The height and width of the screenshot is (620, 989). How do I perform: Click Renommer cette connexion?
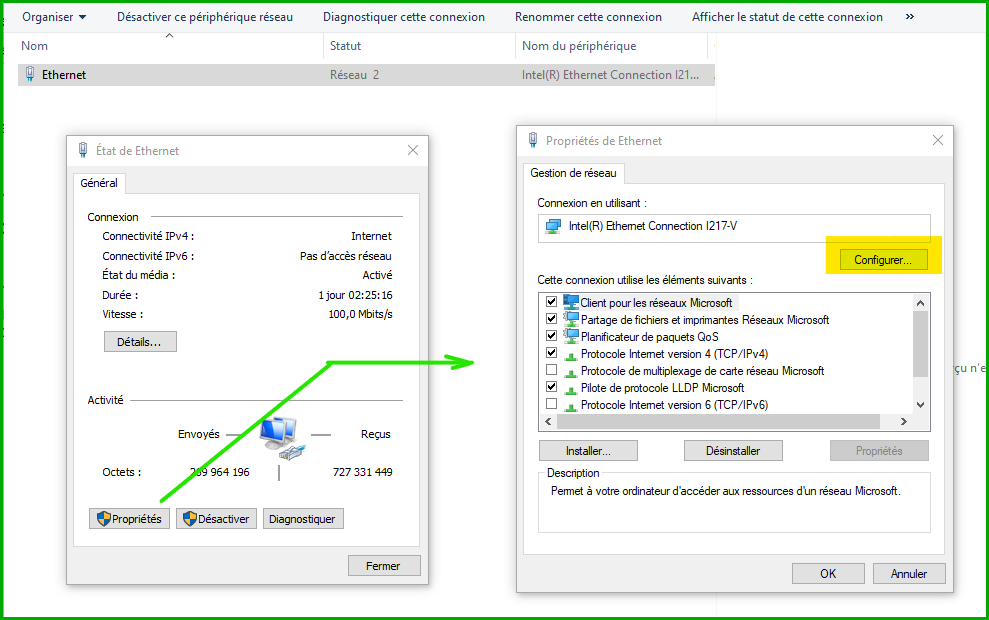588,17
